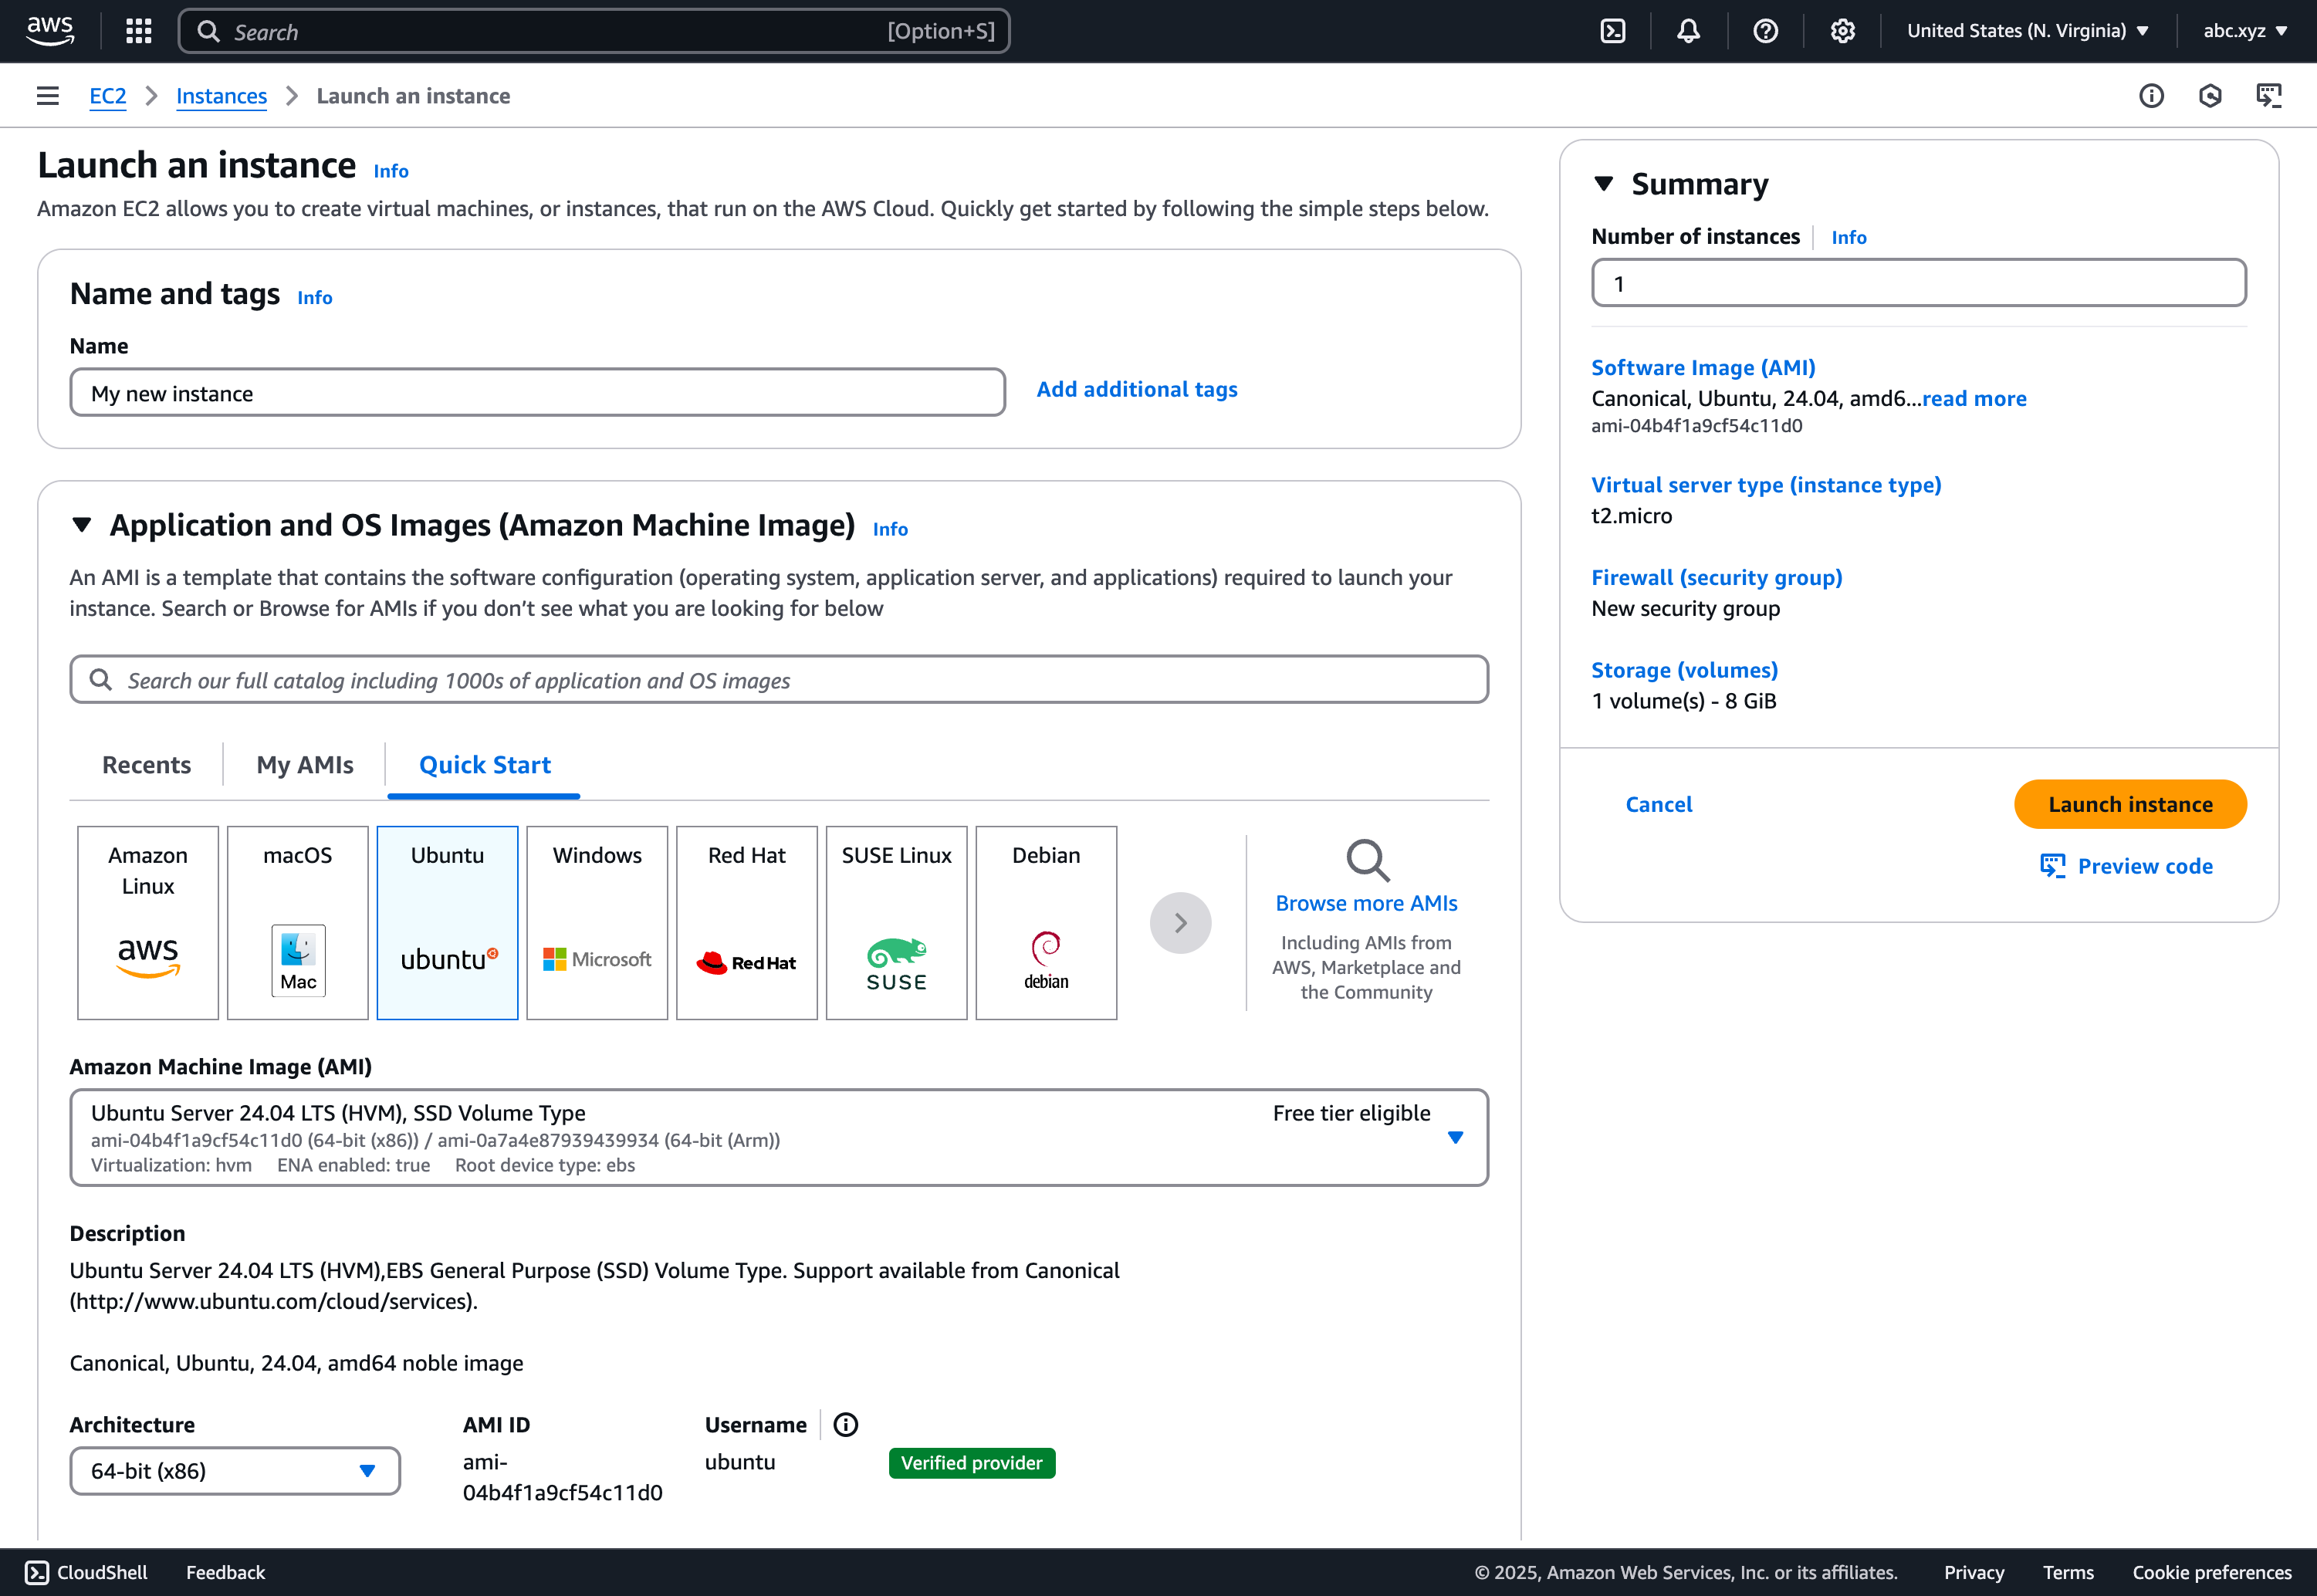Click Launch instance button
The image size is (2317, 1596).
click(x=2129, y=804)
